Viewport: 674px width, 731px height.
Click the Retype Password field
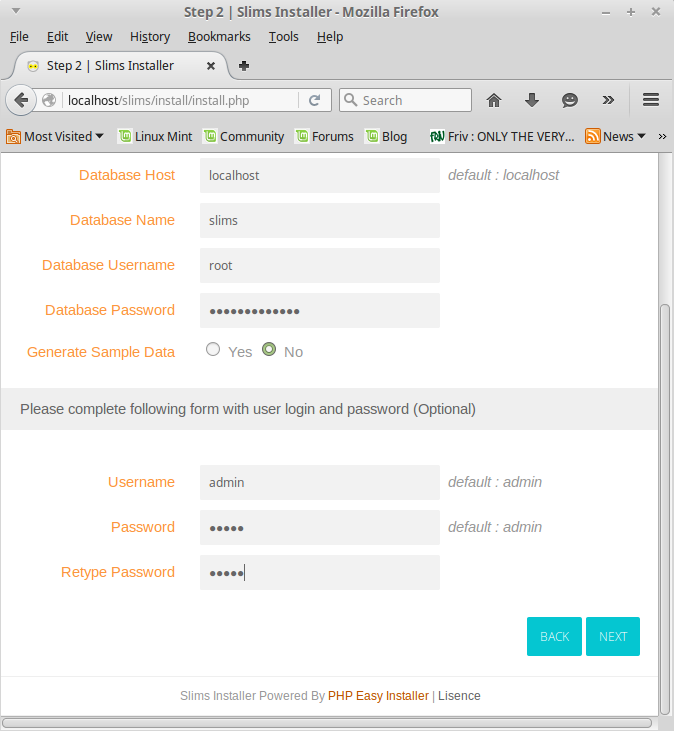point(320,572)
